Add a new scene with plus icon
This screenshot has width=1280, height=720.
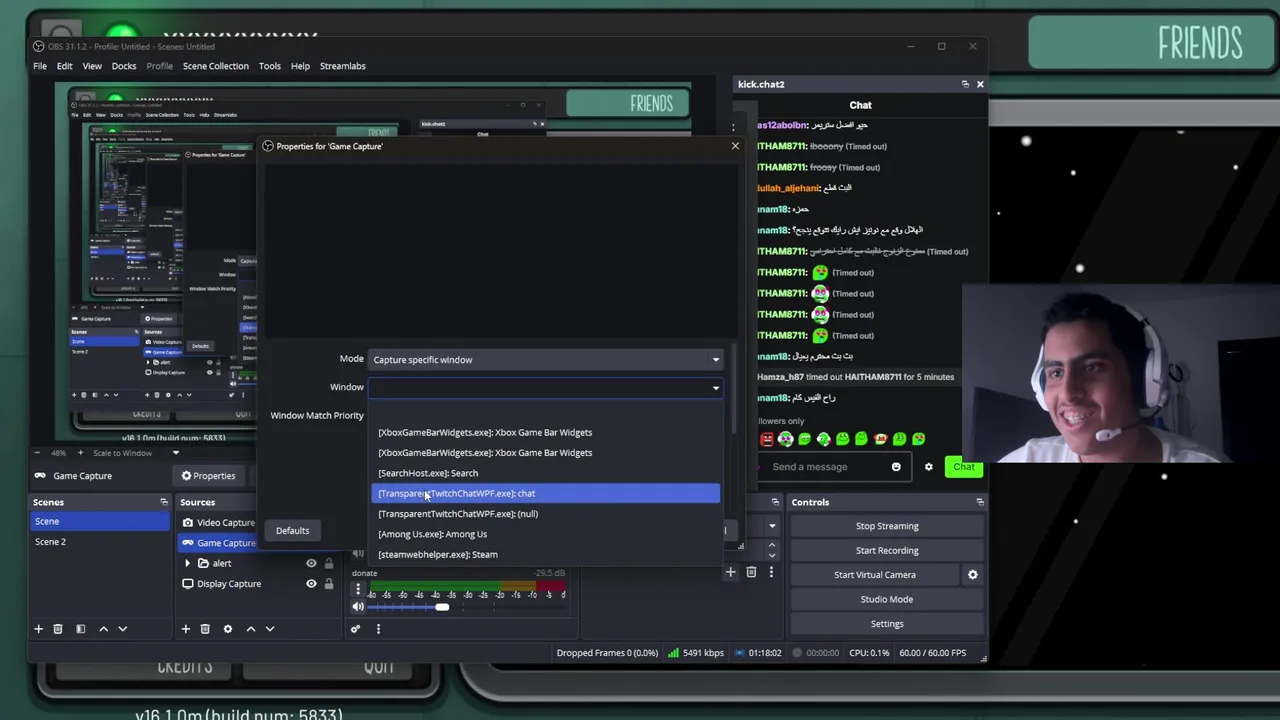click(x=39, y=629)
